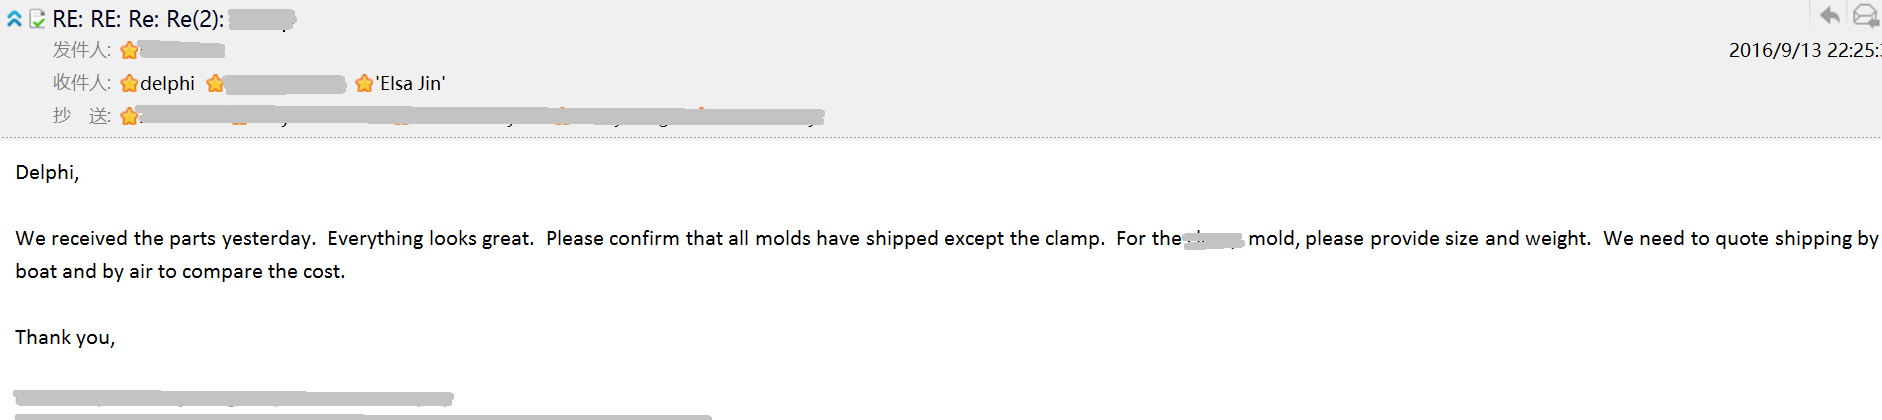Click the star before second redacted recipient
The width and height of the screenshot is (1882, 420).
215,84
